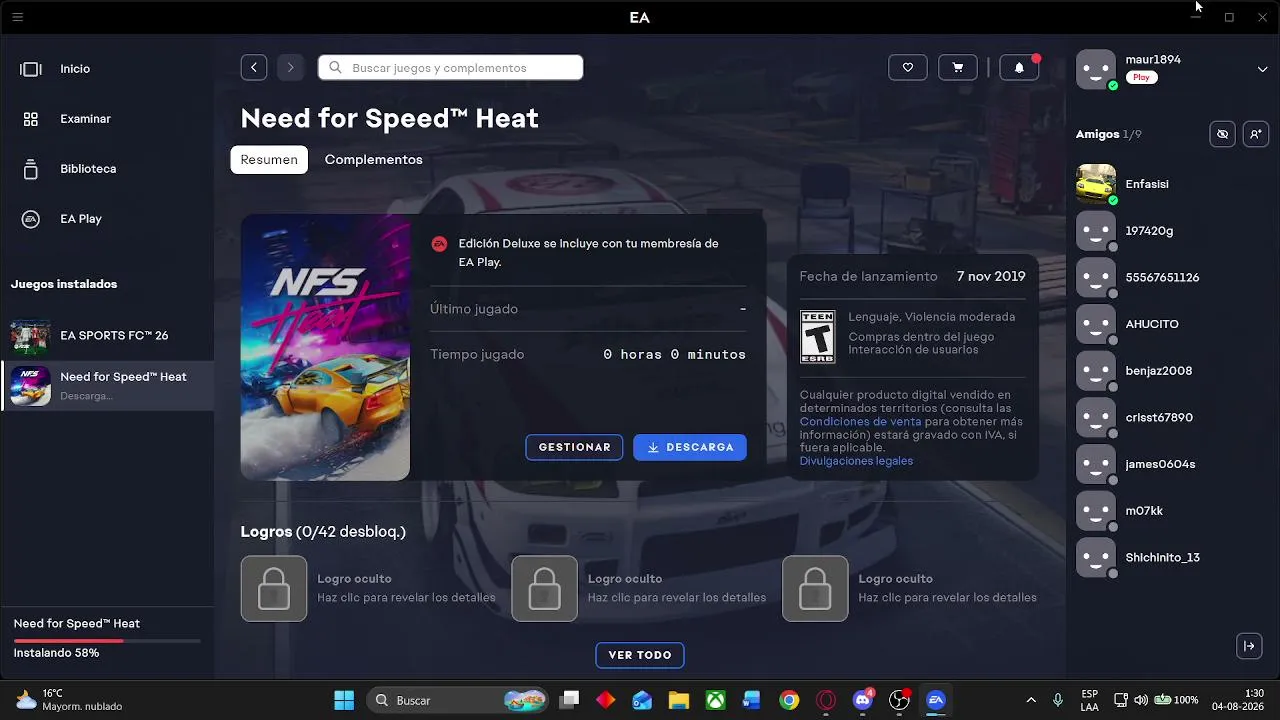The width and height of the screenshot is (1280, 720).
Task: Click the ESP LAA language indicator
Action: coord(1090,700)
